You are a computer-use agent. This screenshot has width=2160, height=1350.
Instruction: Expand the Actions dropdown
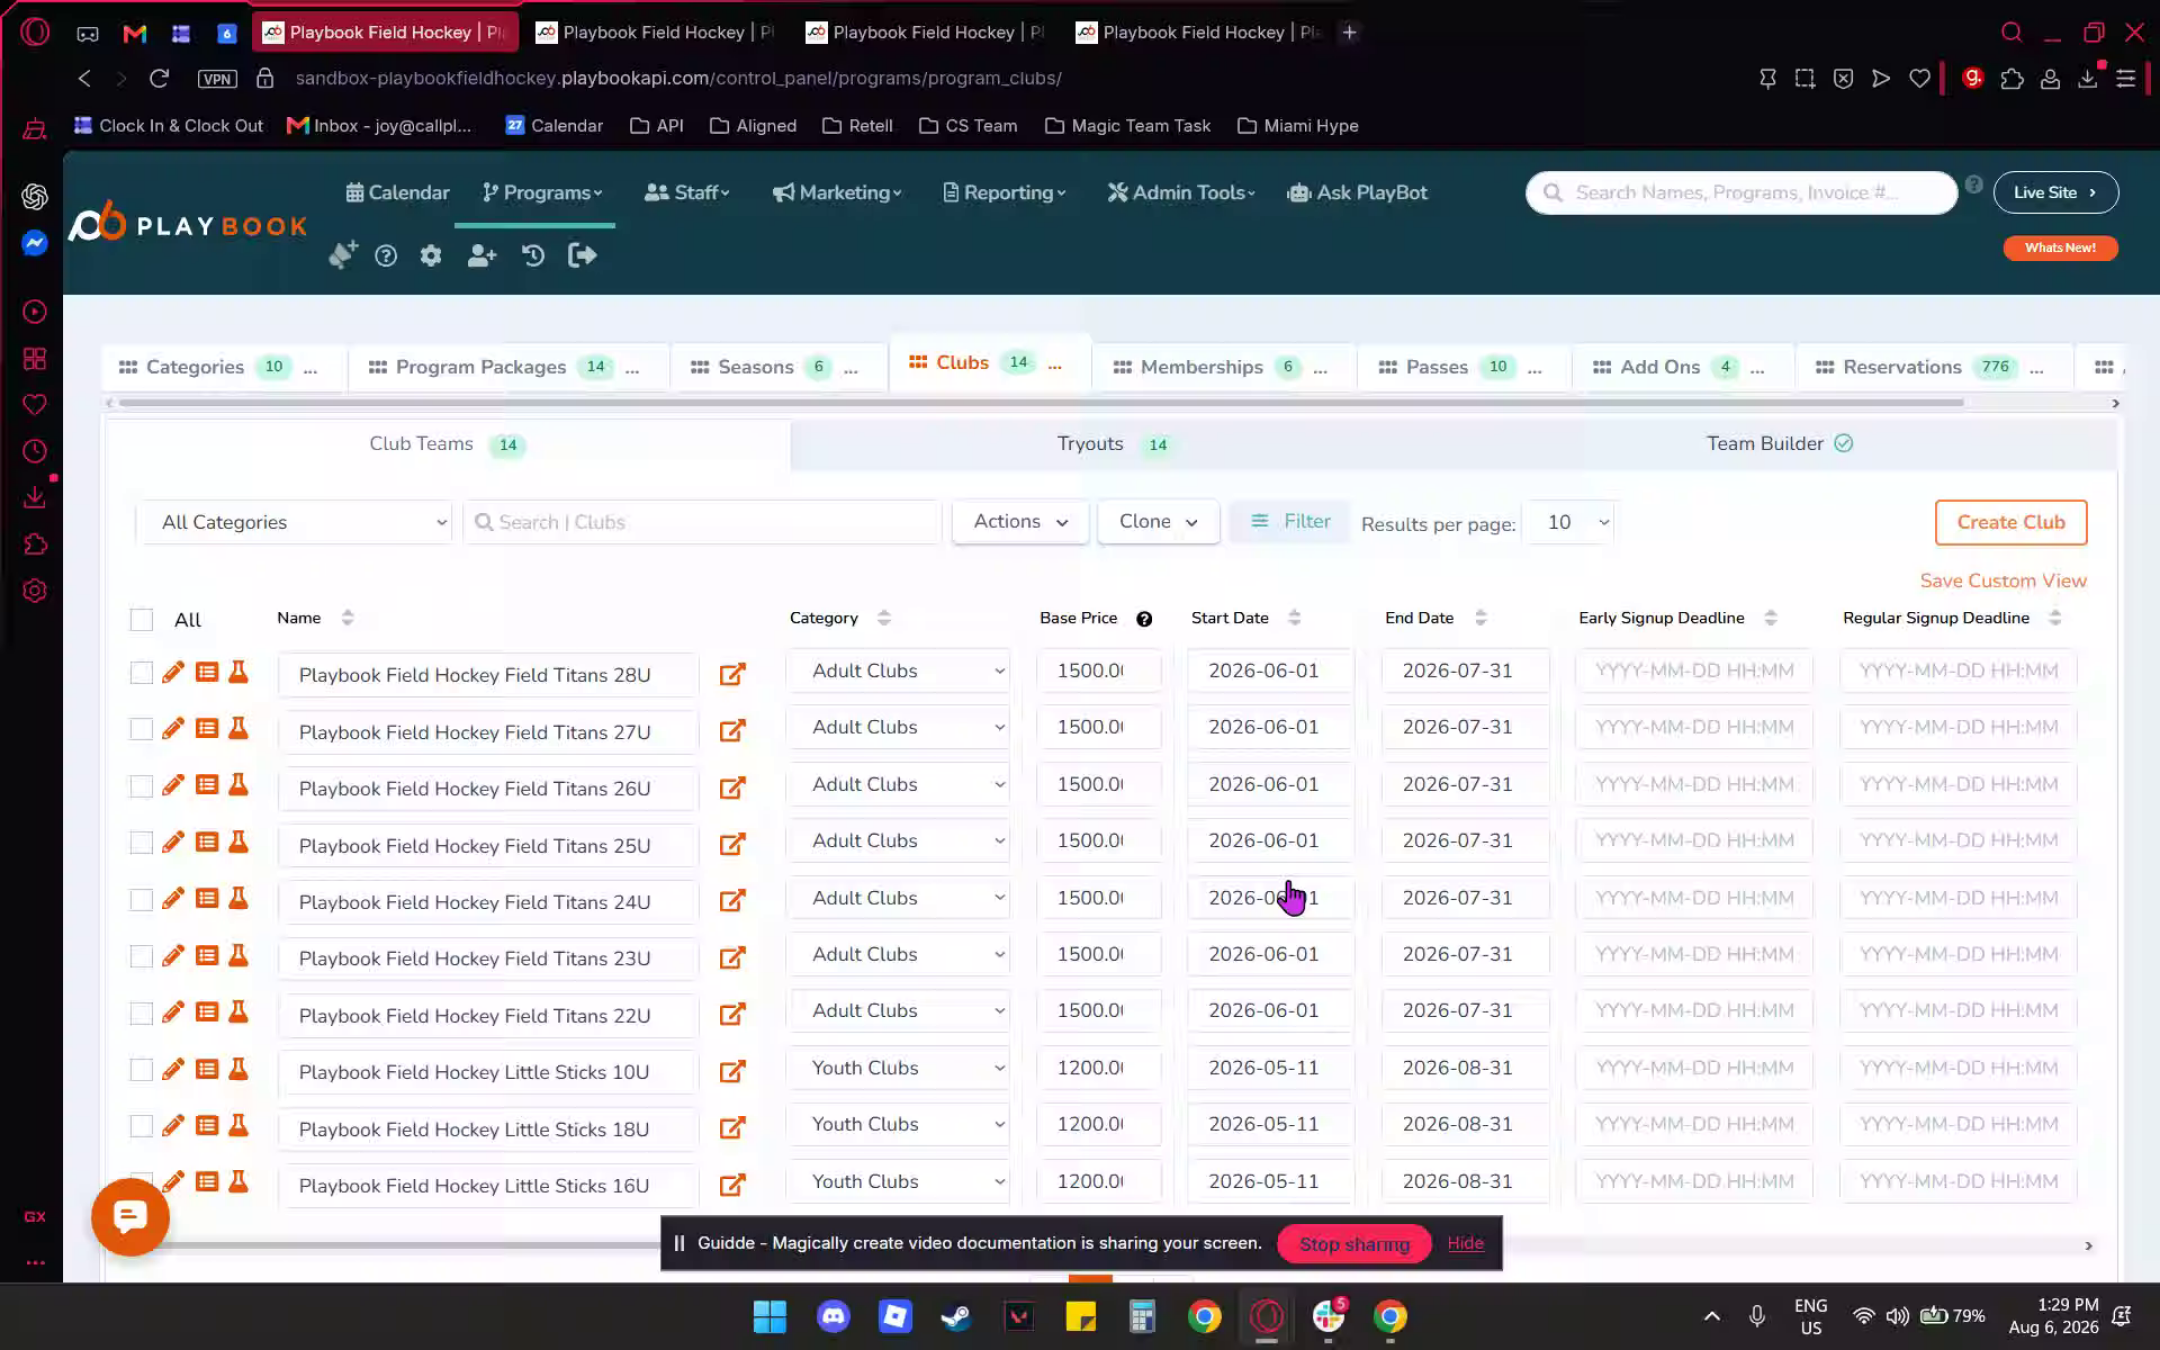tap(1020, 522)
